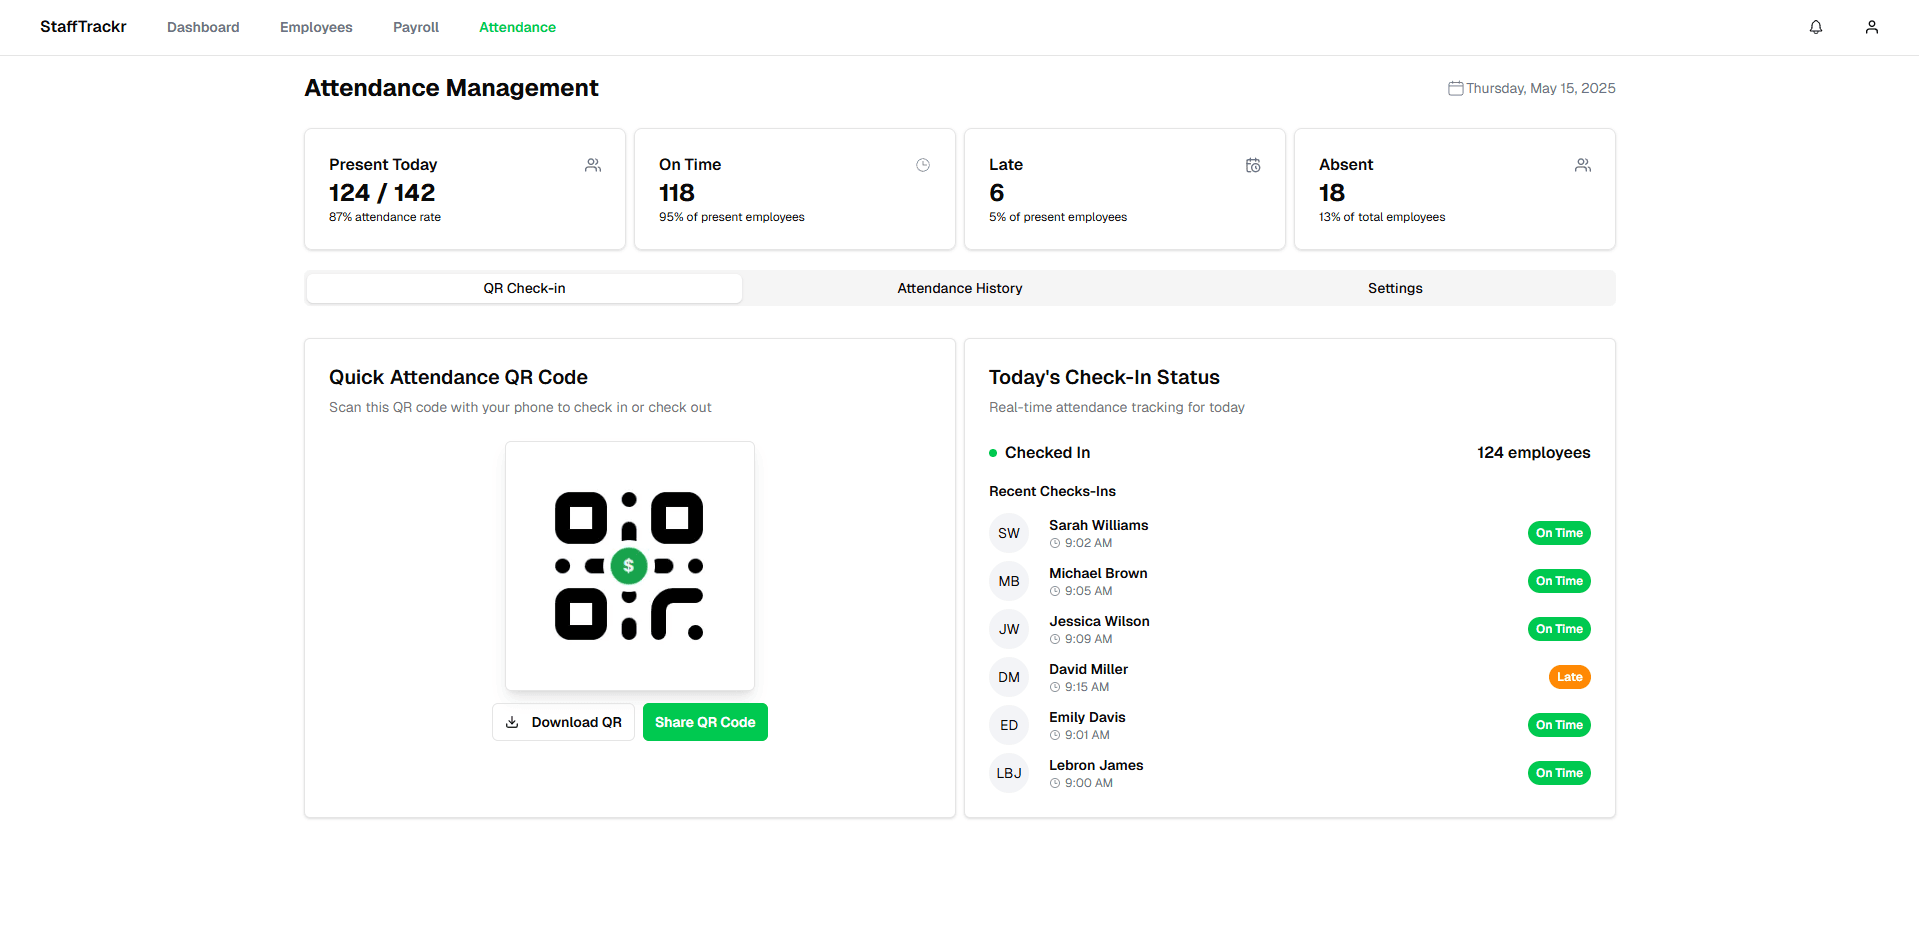
Task: Click the calendar icon beside the date
Action: [1455, 88]
